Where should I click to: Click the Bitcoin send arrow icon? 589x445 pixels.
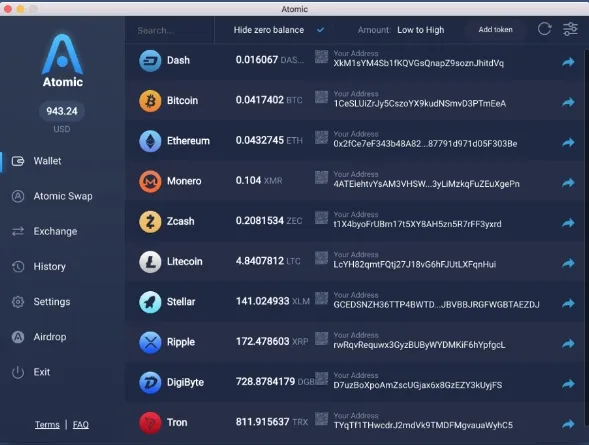(x=568, y=102)
